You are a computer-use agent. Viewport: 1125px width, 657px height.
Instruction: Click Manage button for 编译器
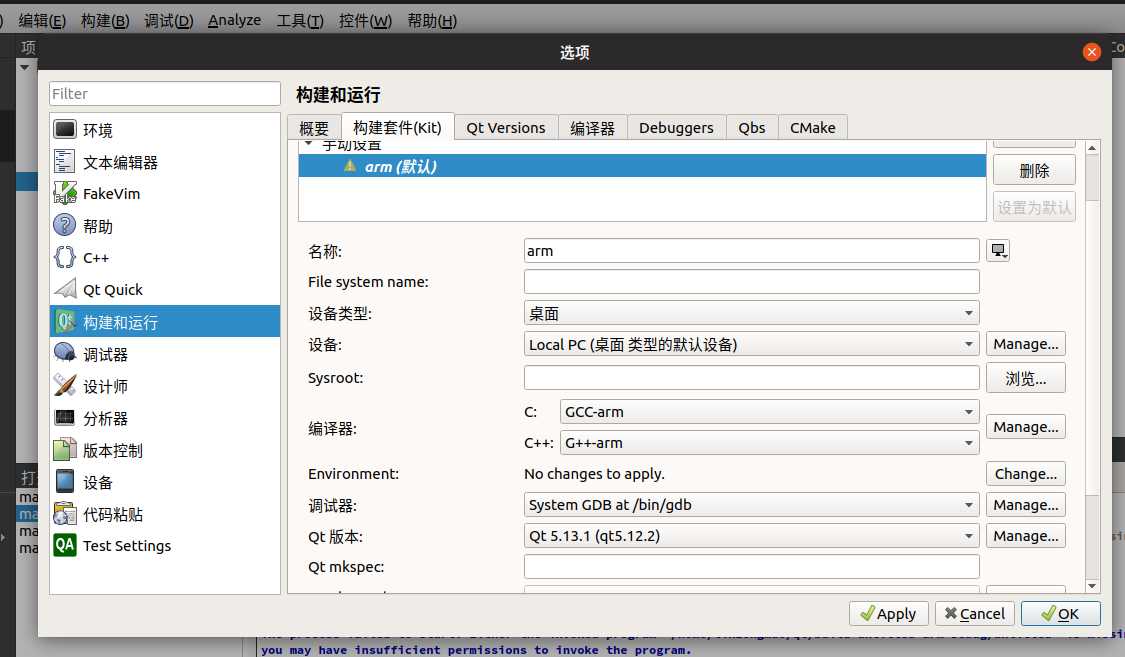(x=1025, y=427)
